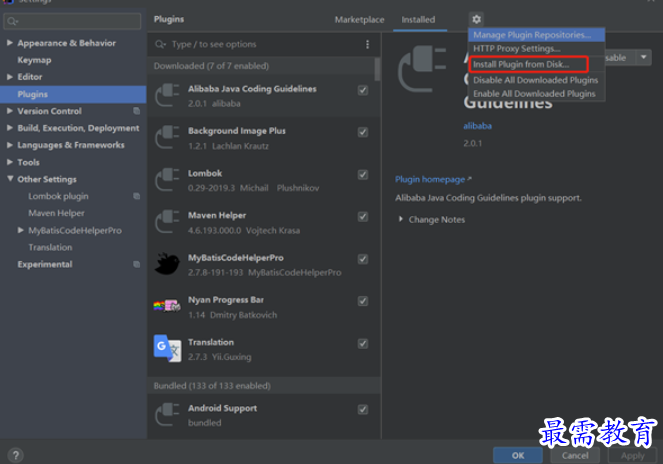Screen dimensions: 663x464
Task: Select Install Plugin from Disk
Action: pos(528,64)
